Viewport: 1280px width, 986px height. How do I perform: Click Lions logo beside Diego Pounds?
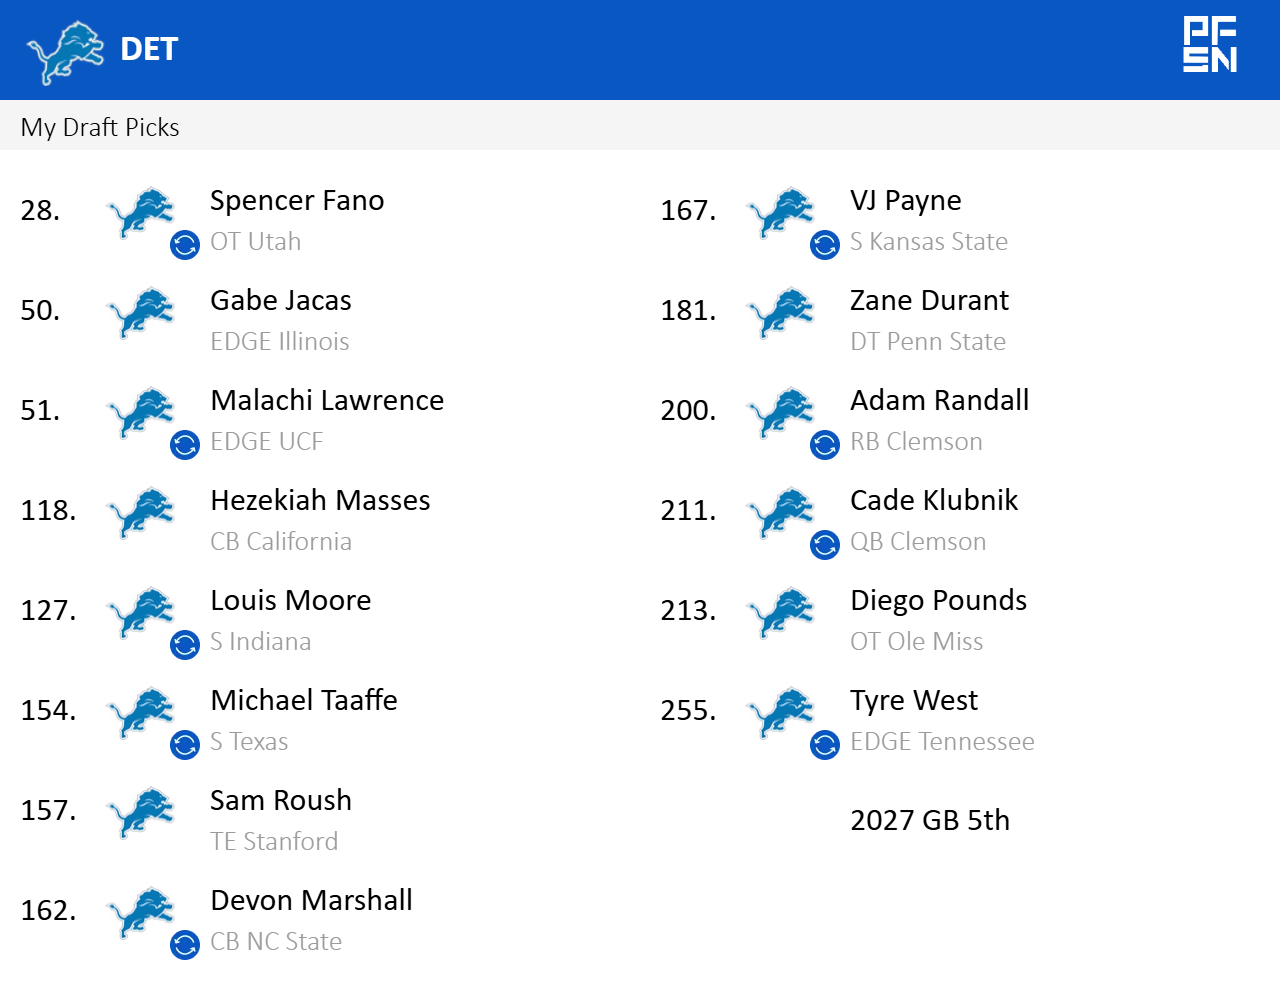781,611
